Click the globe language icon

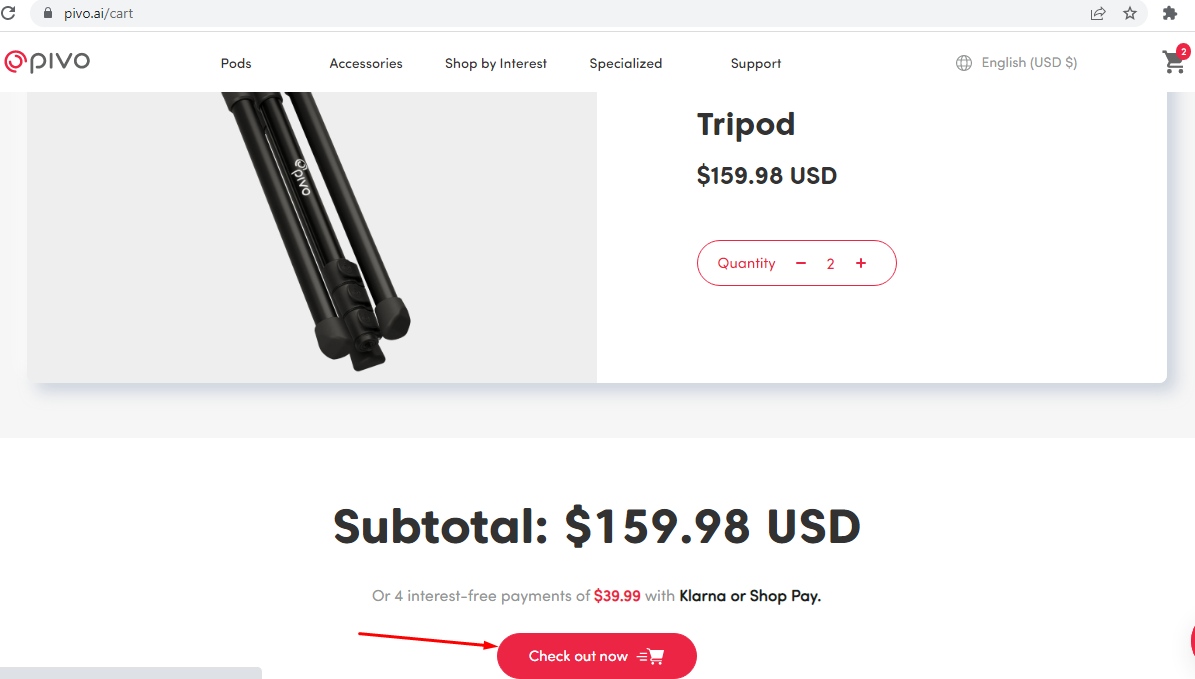tap(964, 63)
